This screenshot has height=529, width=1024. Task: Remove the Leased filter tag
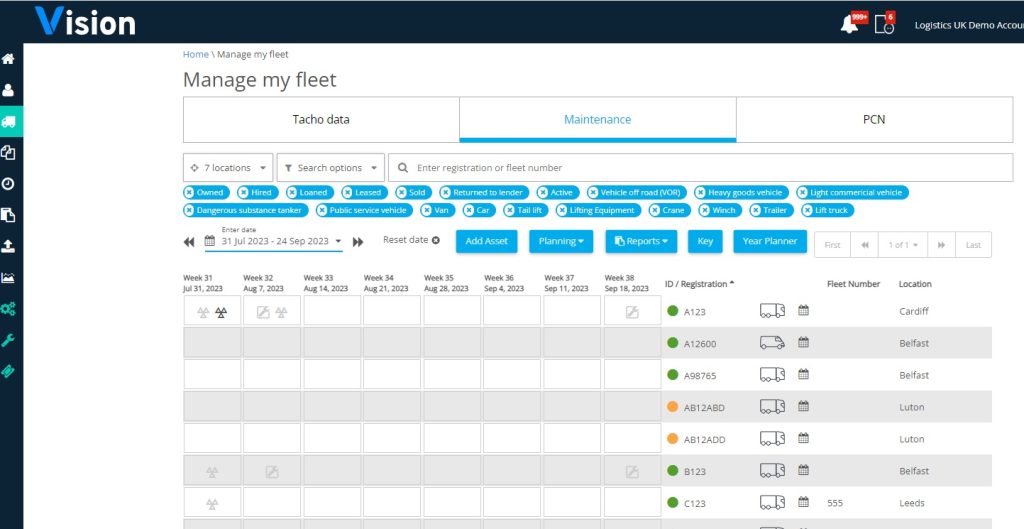click(347, 193)
